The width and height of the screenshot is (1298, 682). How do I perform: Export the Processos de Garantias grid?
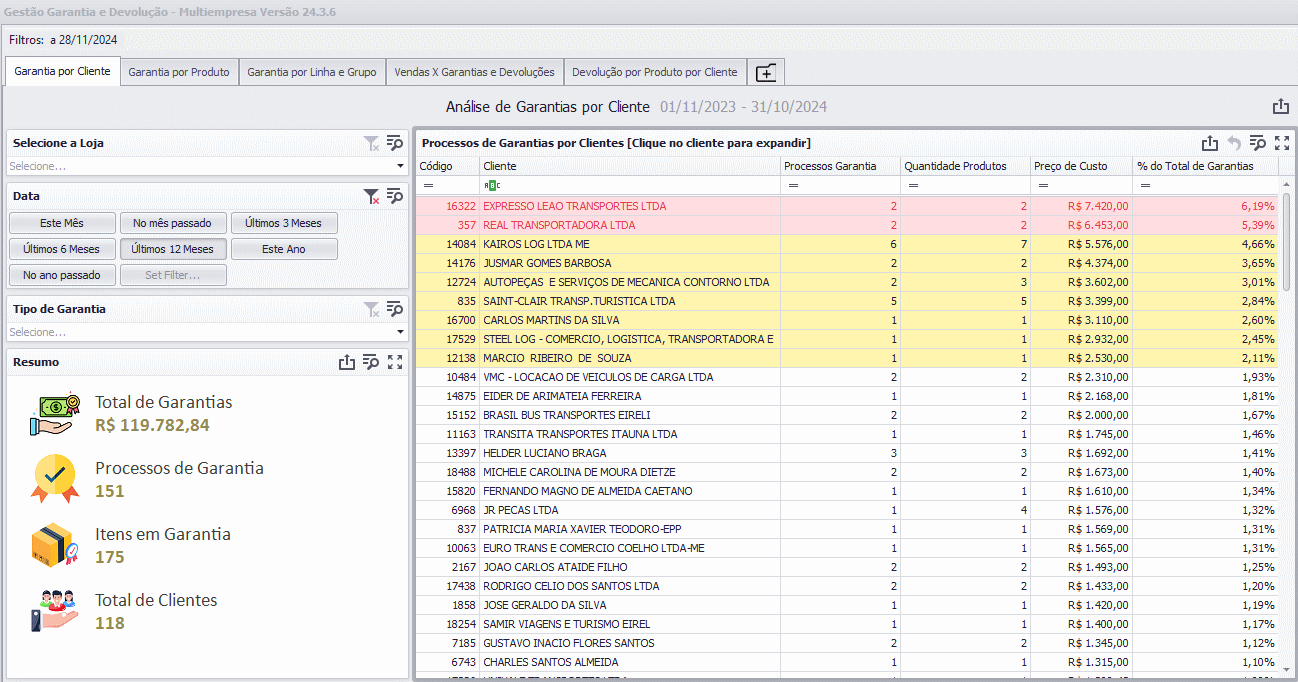1210,143
